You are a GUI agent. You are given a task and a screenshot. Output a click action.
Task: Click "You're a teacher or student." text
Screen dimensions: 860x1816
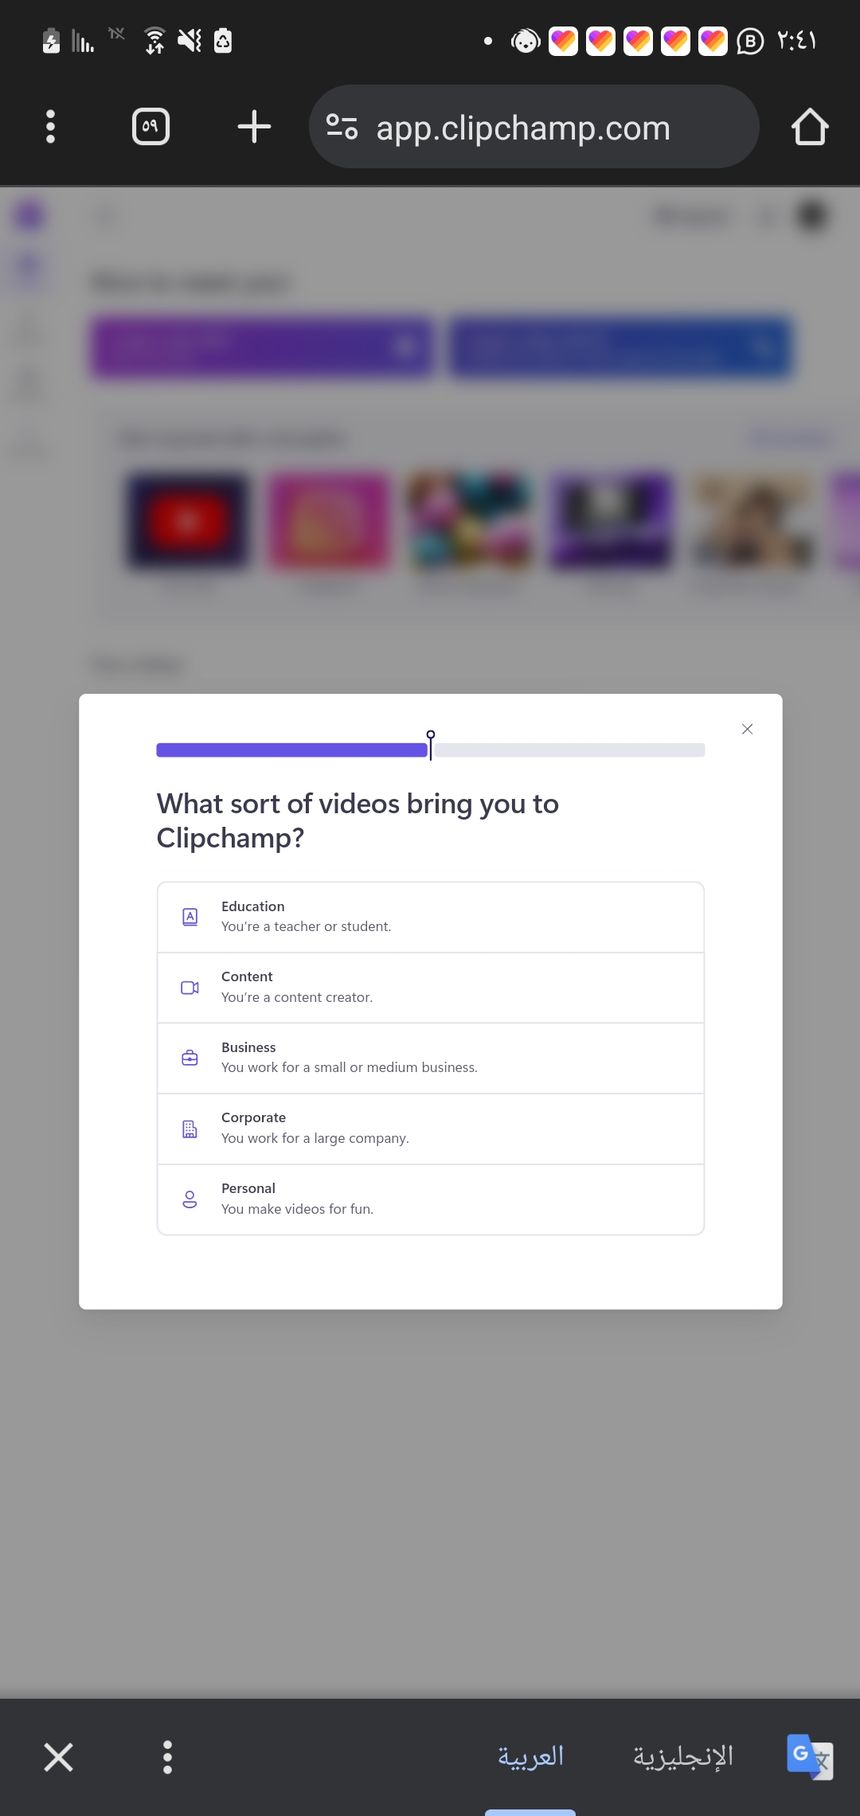point(306,927)
